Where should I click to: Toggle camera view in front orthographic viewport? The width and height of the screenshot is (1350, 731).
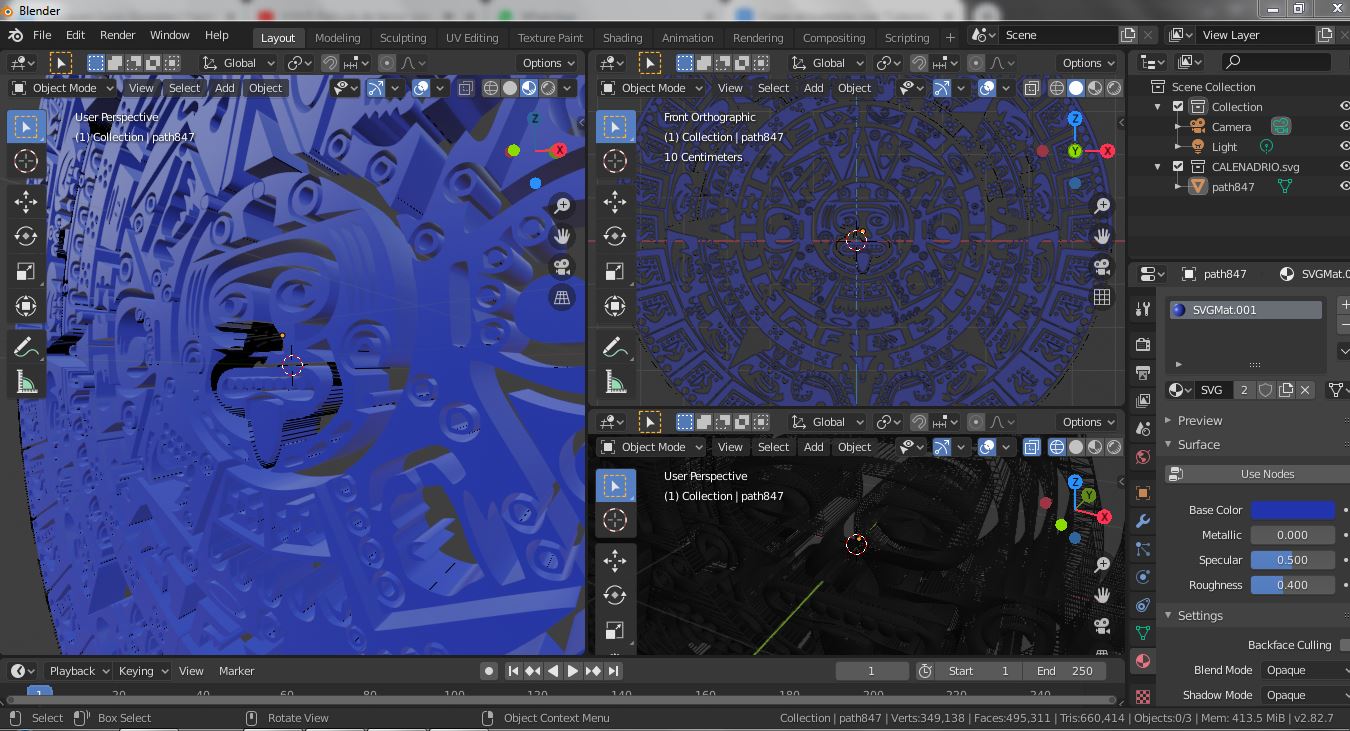(x=1102, y=267)
